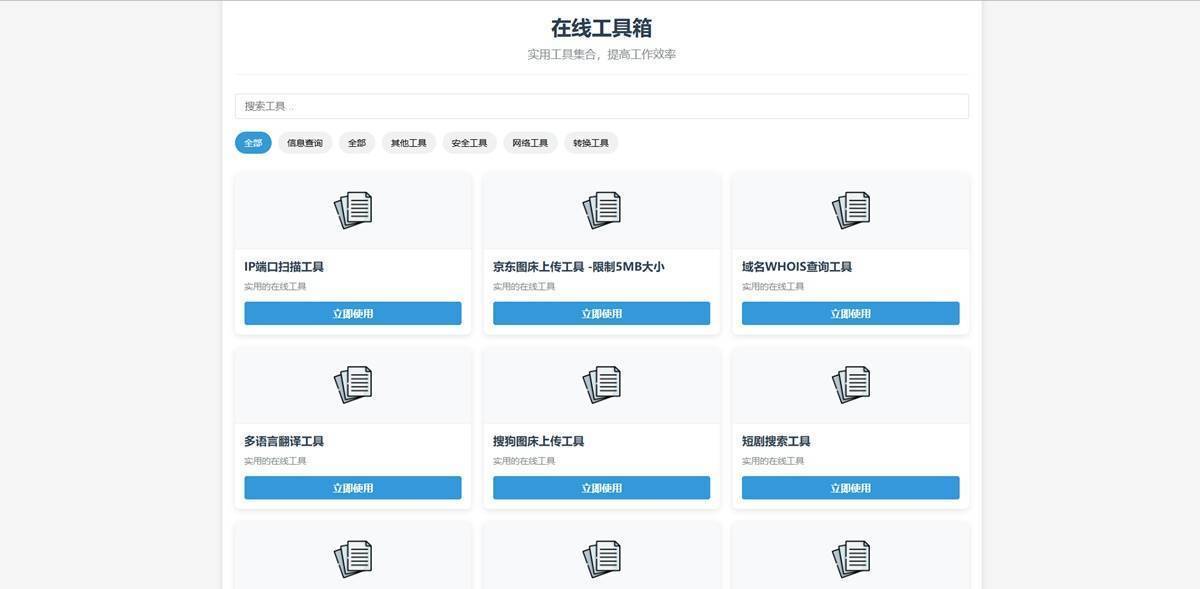Open 短剧搜索工具 with its 立即使用 button
Screen dimensions: 1200x589
point(850,488)
